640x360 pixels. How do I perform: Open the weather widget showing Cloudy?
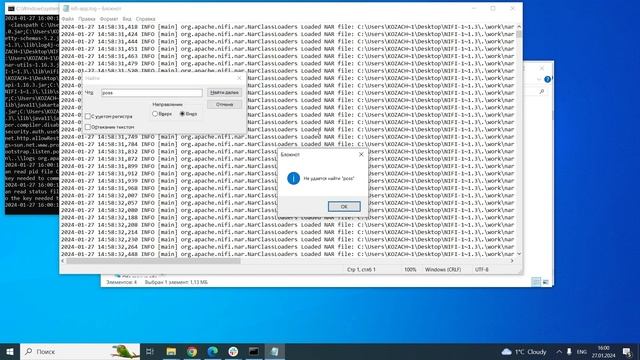524,351
